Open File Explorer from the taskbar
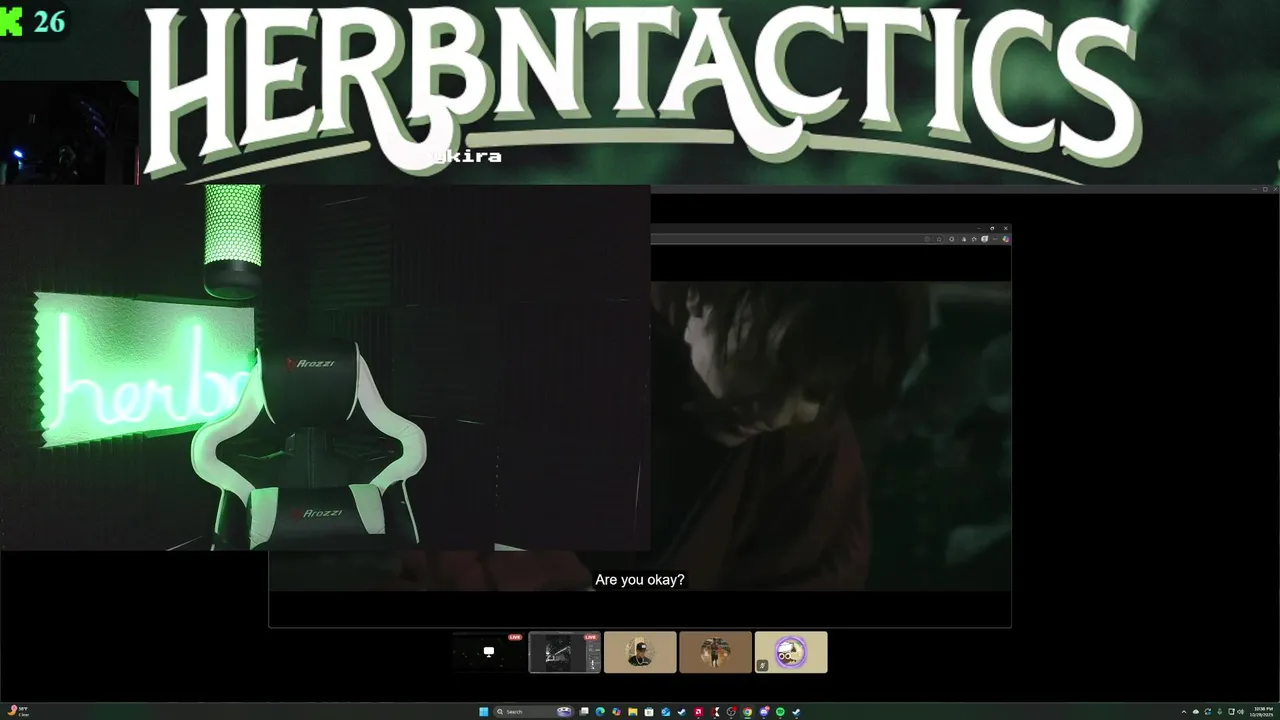 [x=633, y=712]
